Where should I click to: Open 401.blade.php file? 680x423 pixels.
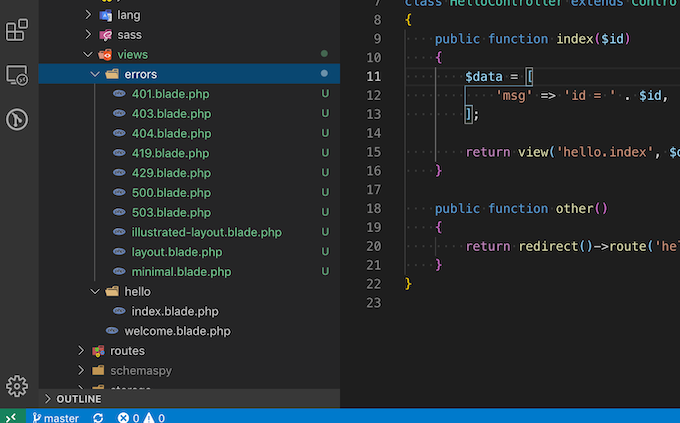click(x=170, y=94)
